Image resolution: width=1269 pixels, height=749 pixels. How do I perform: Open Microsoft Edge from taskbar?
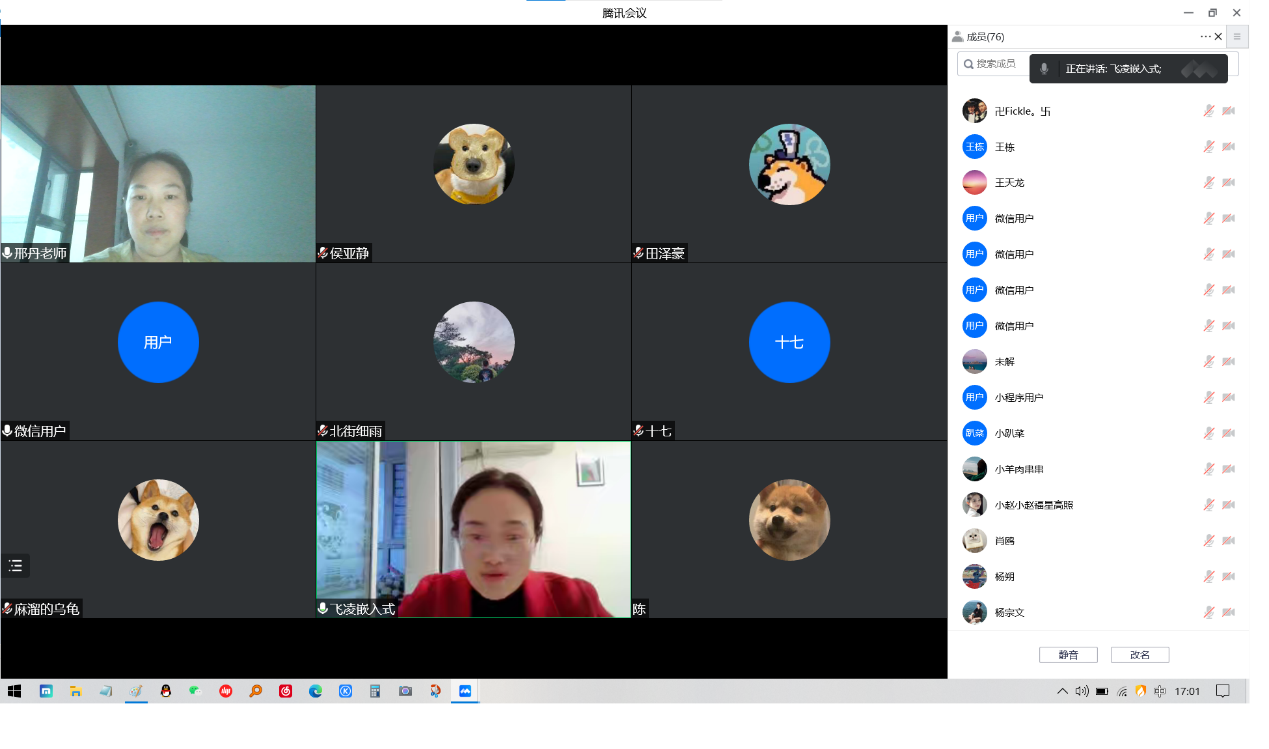316,691
